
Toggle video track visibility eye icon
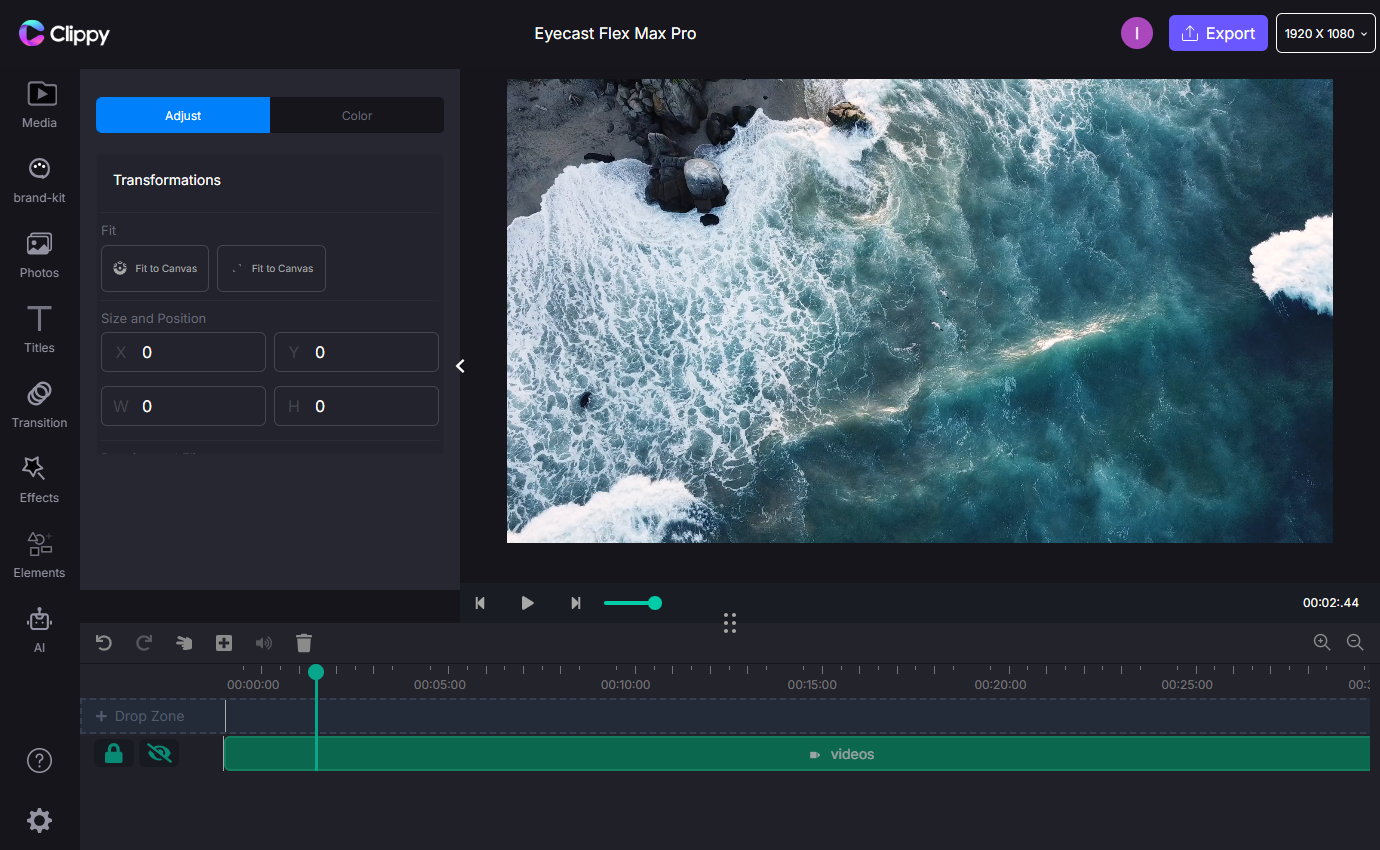click(159, 754)
